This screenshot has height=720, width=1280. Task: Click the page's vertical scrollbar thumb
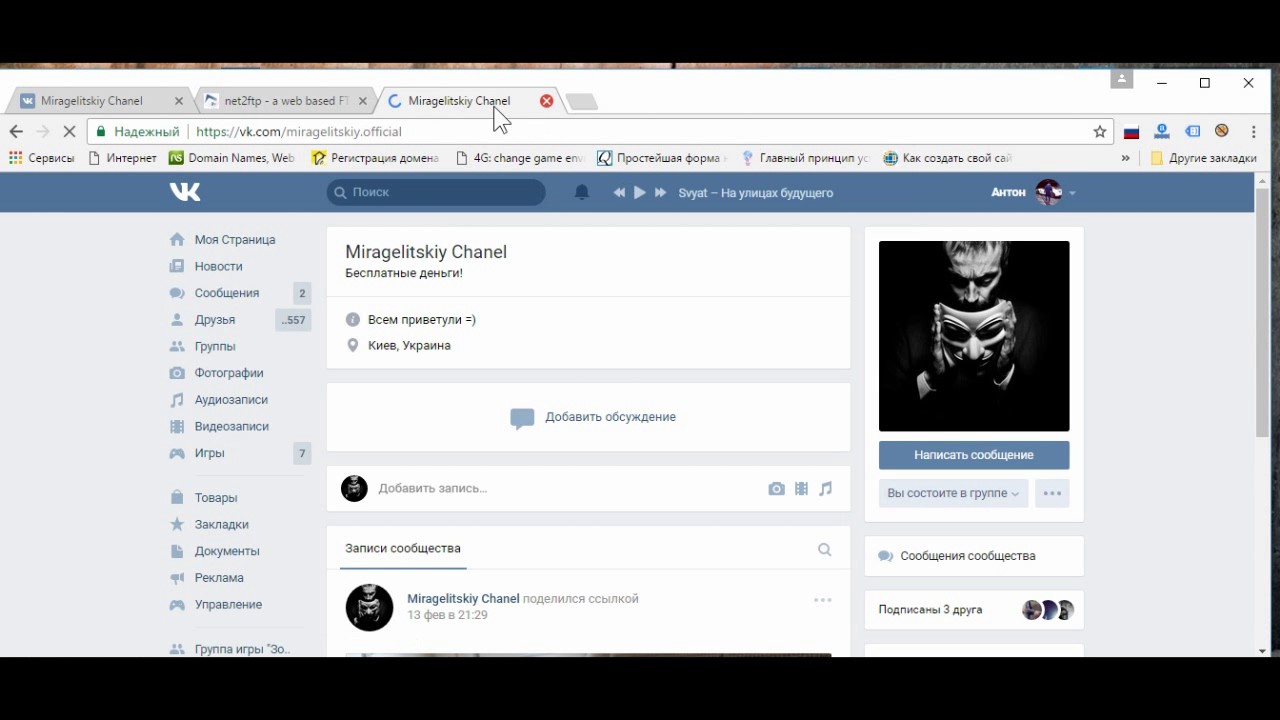(1262, 311)
